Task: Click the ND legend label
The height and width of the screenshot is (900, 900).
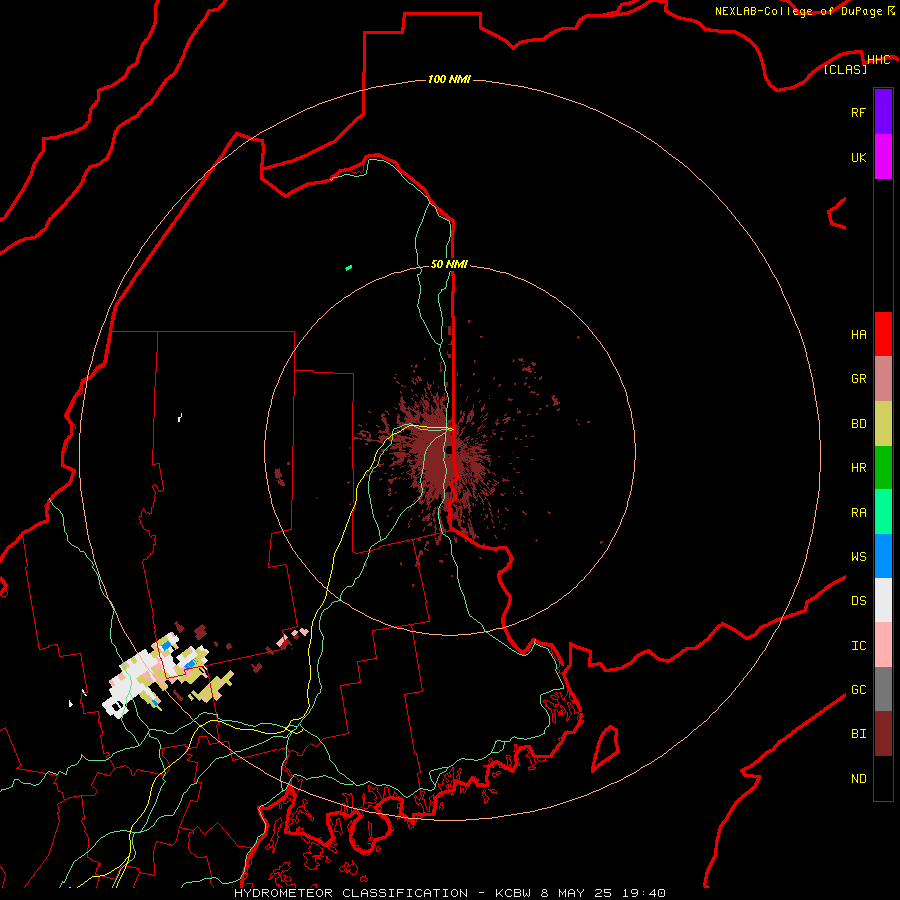Action: tap(858, 778)
